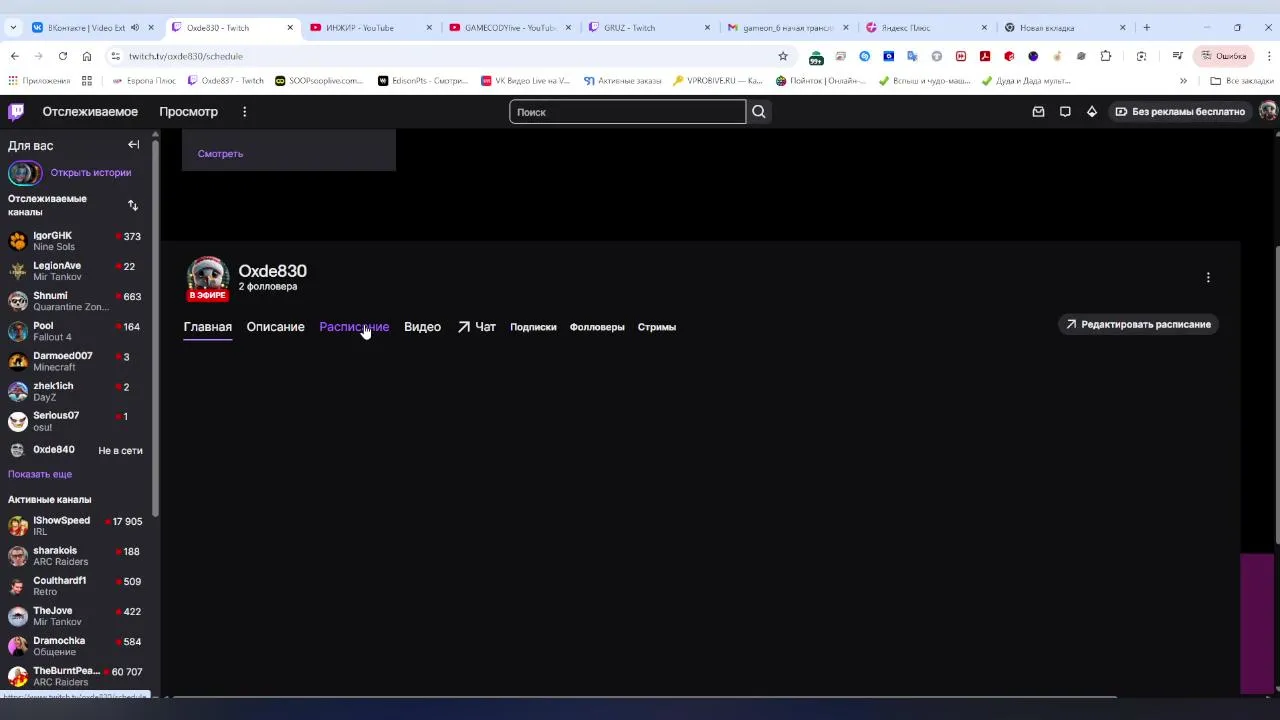Open TheJove channel in sidebar

point(76,616)
